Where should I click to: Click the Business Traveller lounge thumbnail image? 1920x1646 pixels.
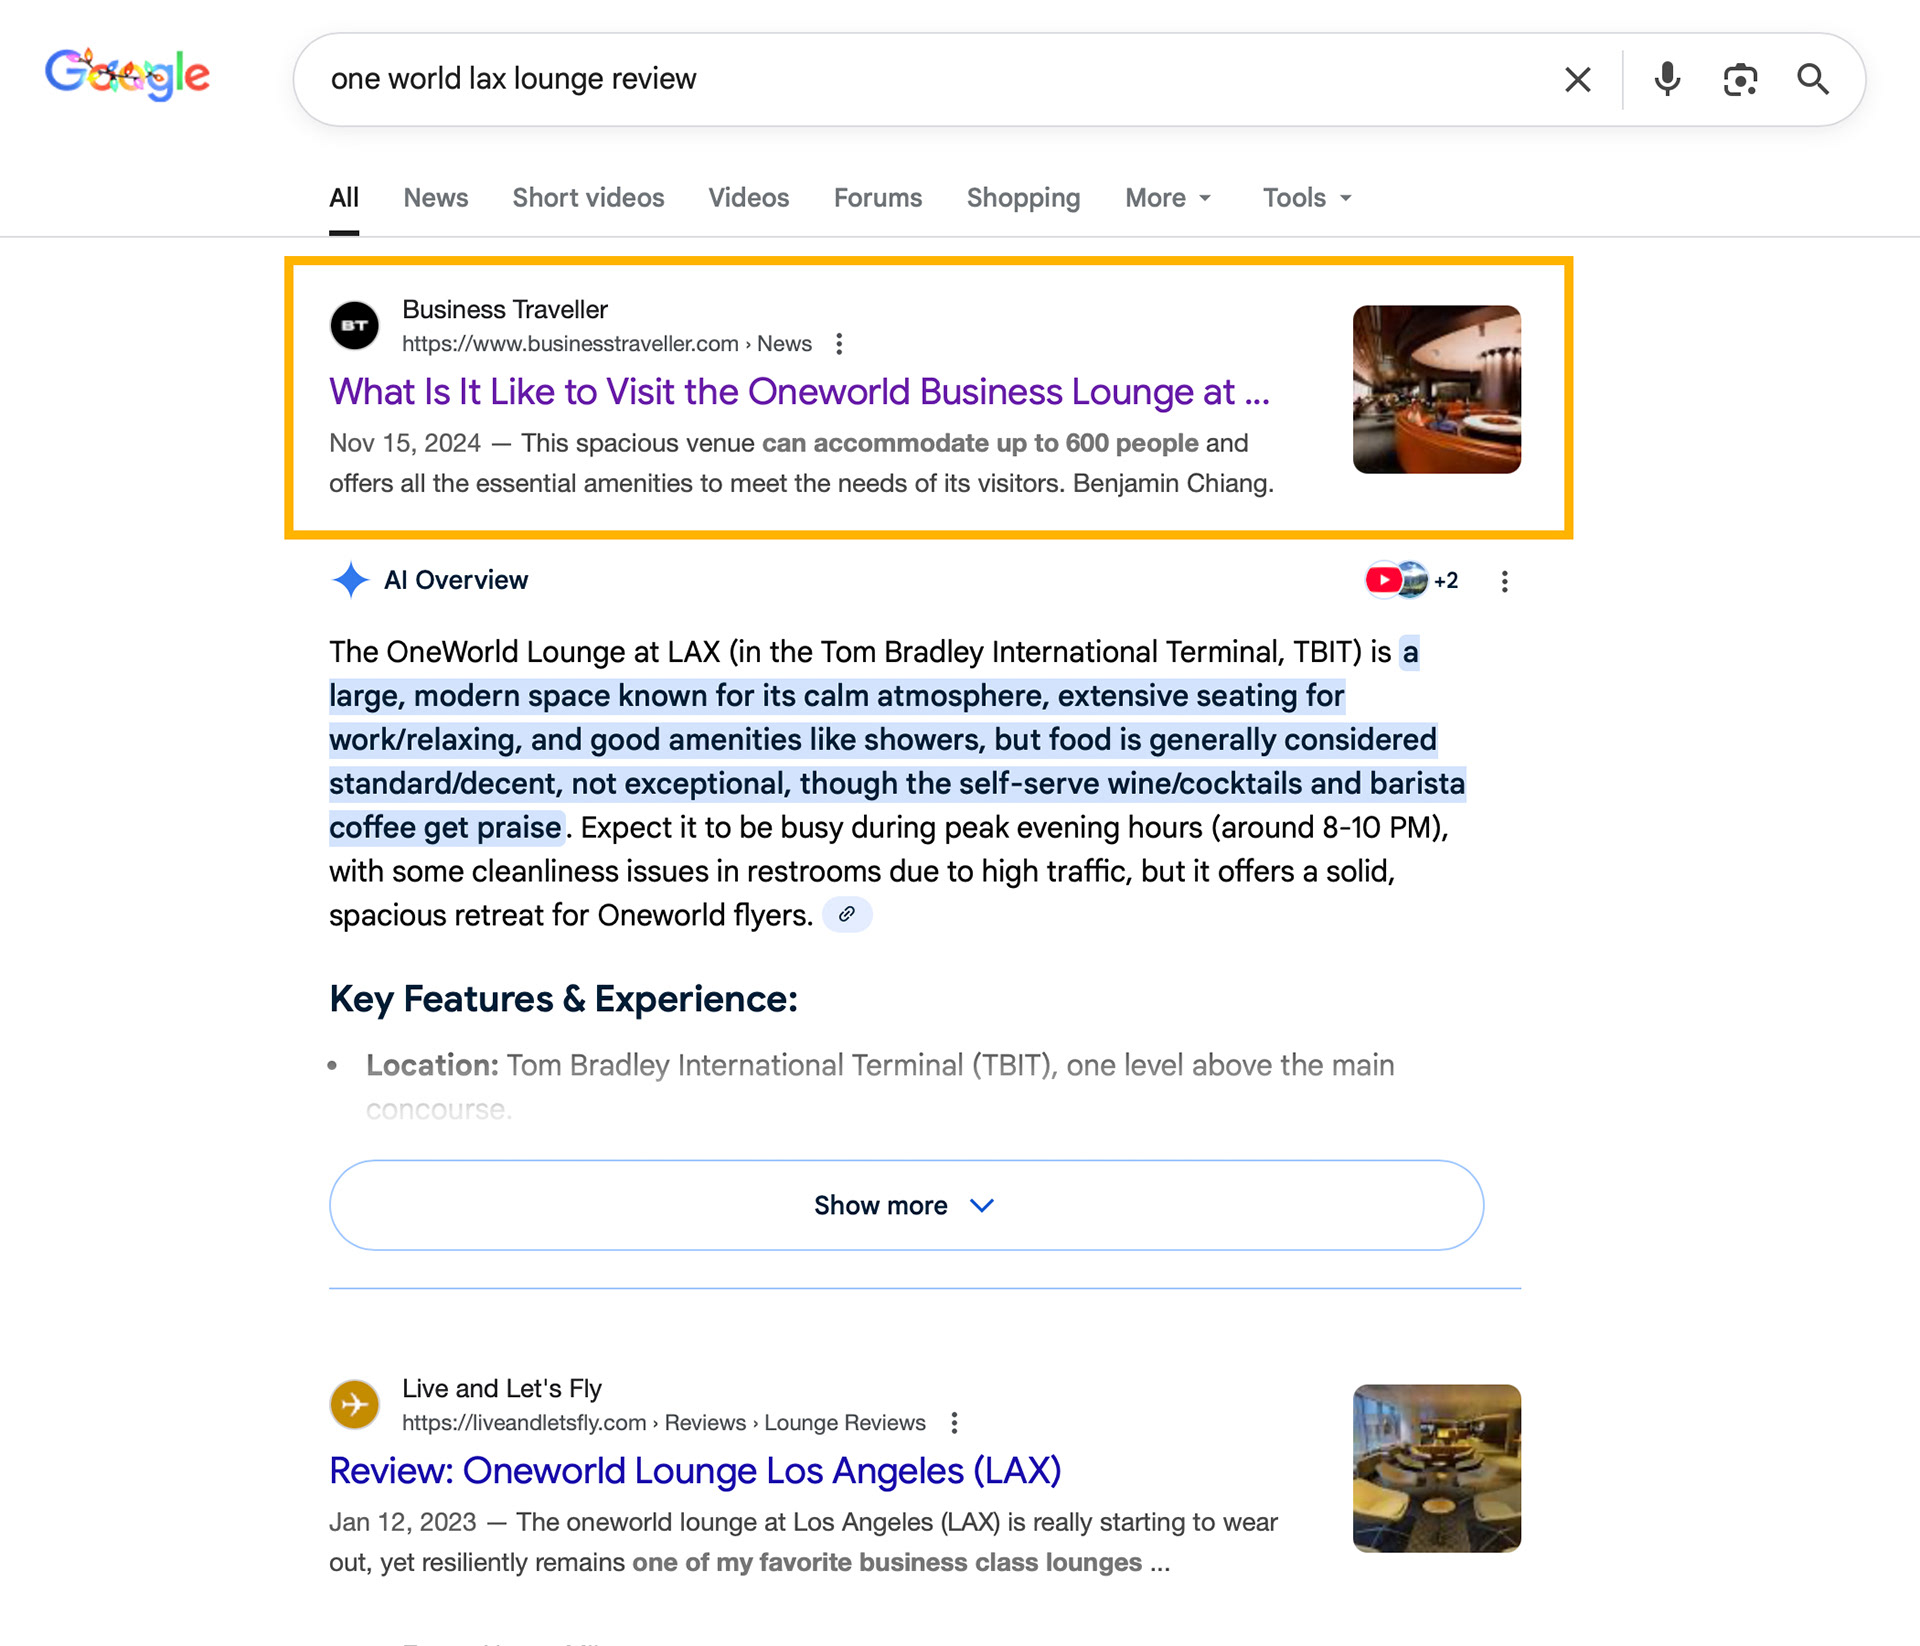point(1436,389)
